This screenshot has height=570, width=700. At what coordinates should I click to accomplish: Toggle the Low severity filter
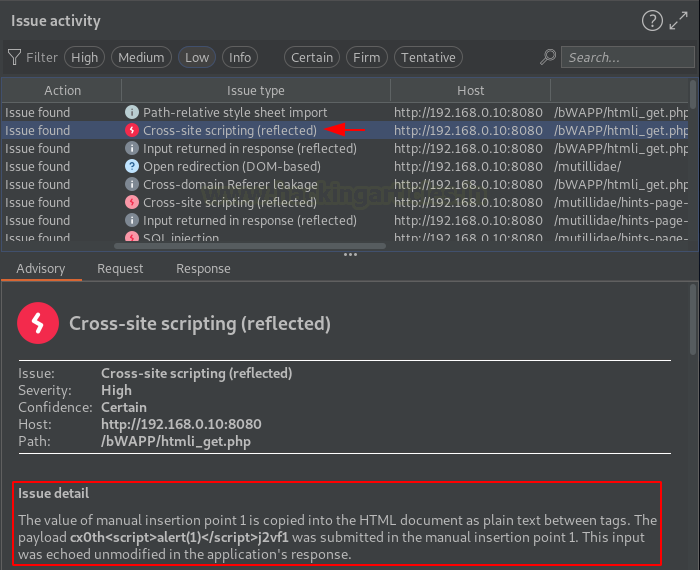pyautogui.click(x=197, y=57)
